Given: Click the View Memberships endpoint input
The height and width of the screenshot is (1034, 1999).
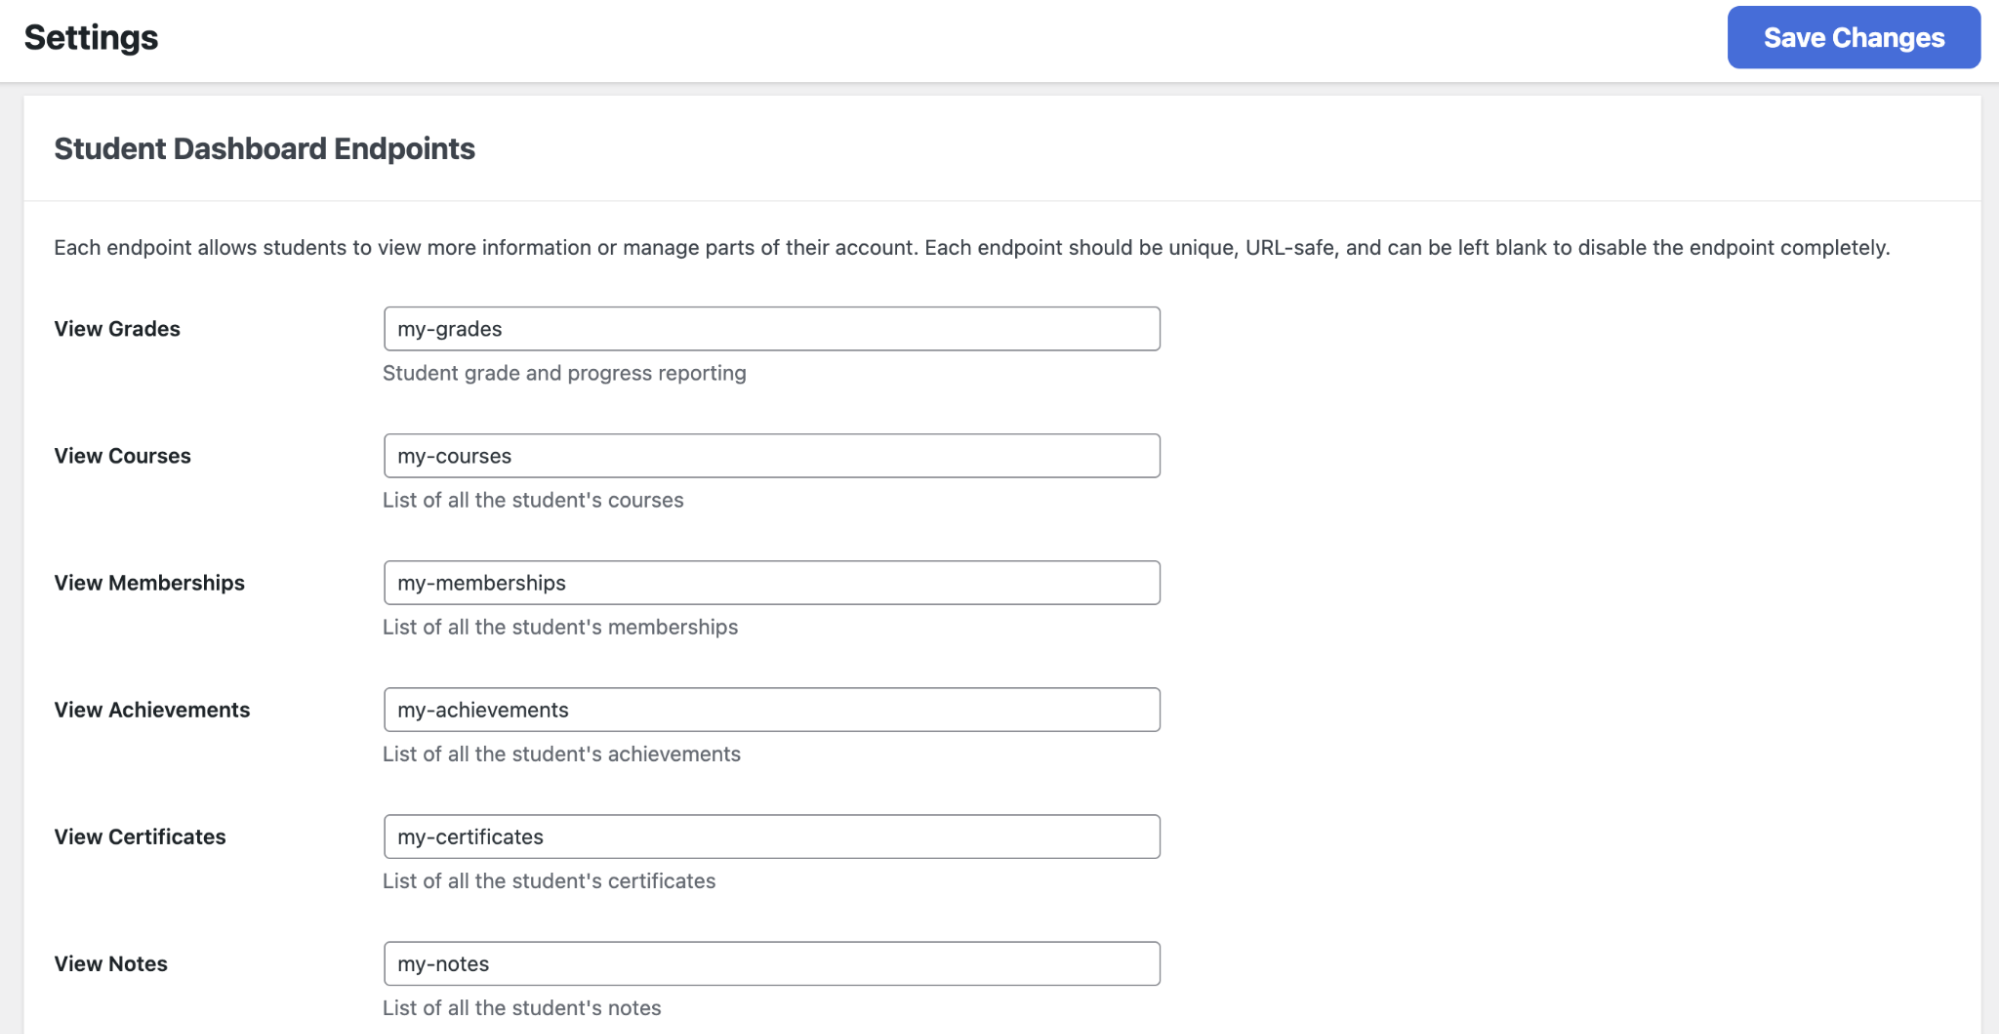Looking at the screenshot, I should [770, 582].
